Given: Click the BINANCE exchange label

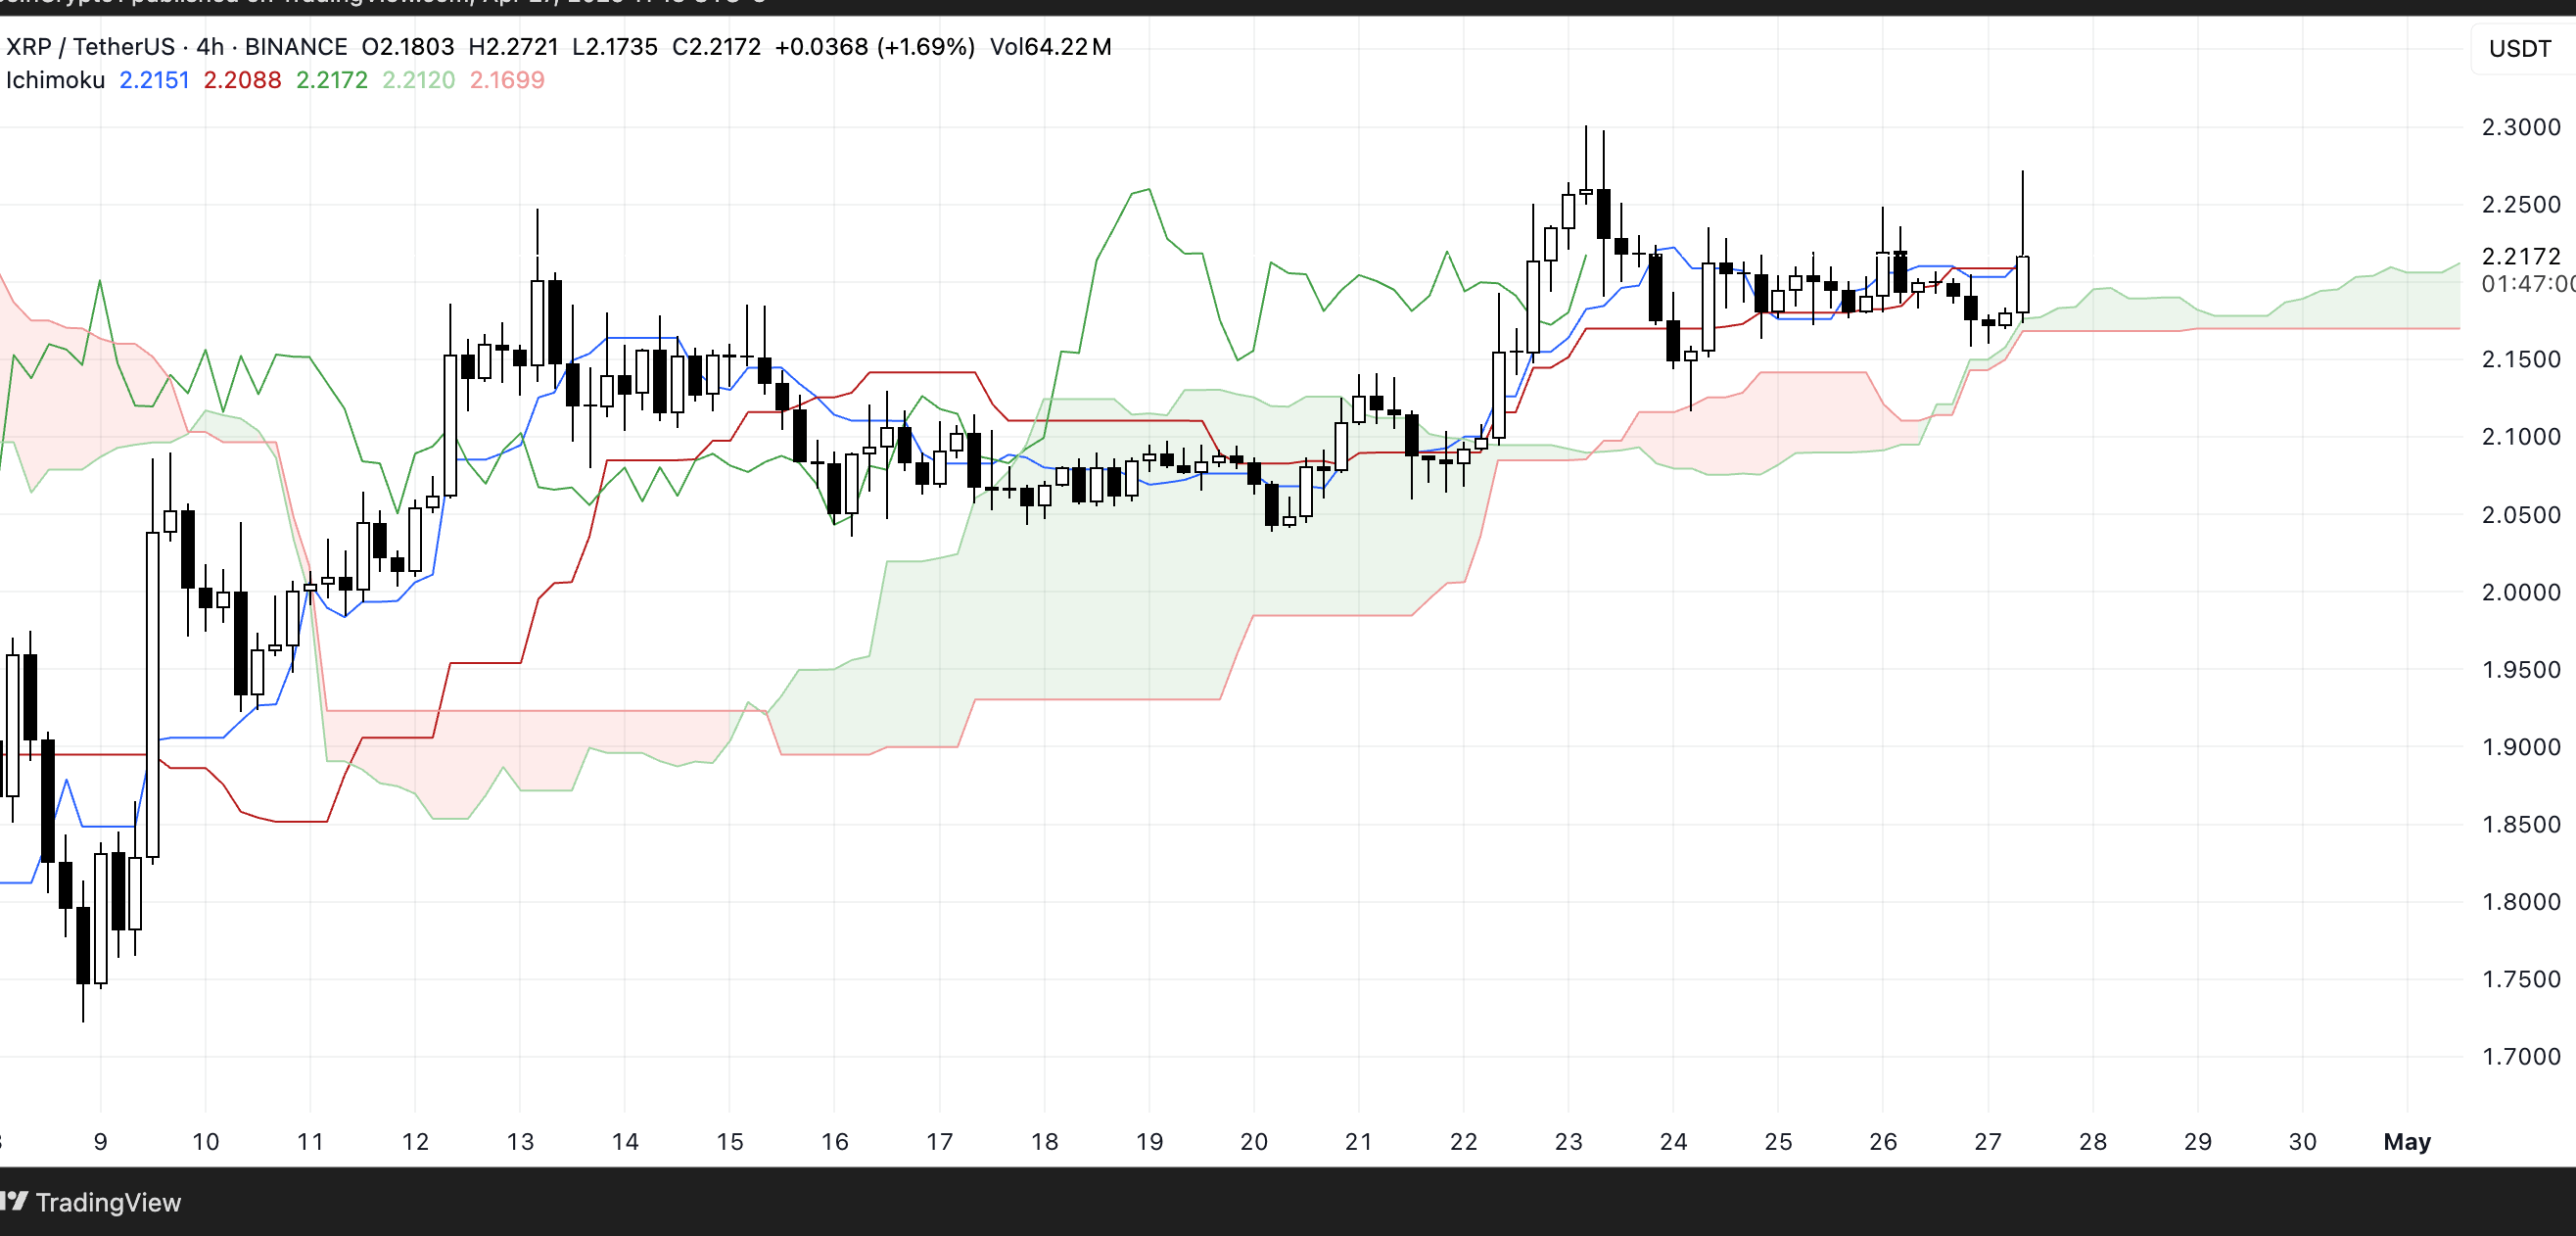Looking at the screenshot, I should point(296,47).
